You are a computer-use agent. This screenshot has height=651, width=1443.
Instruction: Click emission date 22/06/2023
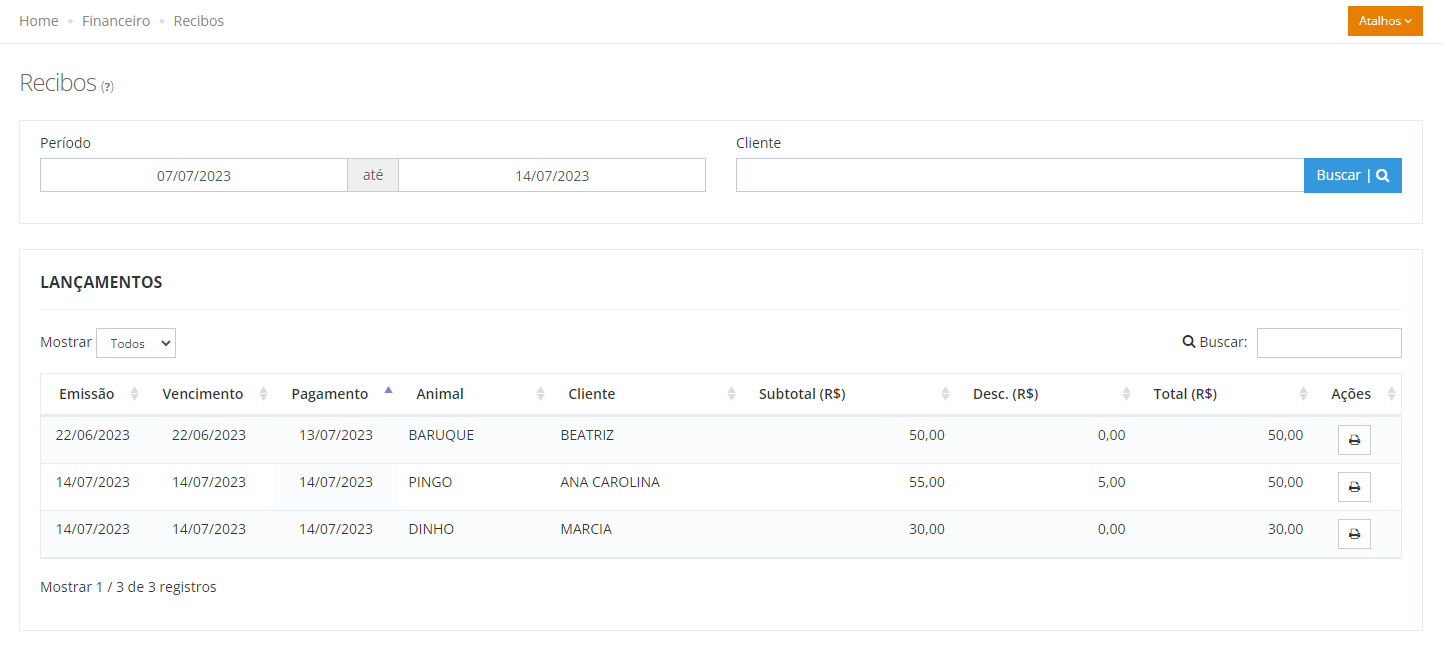pos(93,435)
